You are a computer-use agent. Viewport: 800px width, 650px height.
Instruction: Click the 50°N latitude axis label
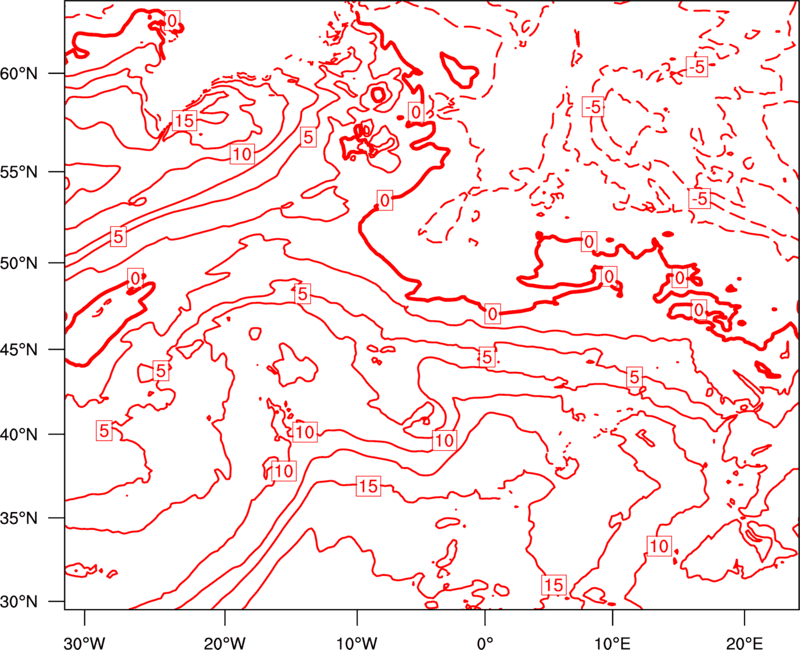pos(19,264)
